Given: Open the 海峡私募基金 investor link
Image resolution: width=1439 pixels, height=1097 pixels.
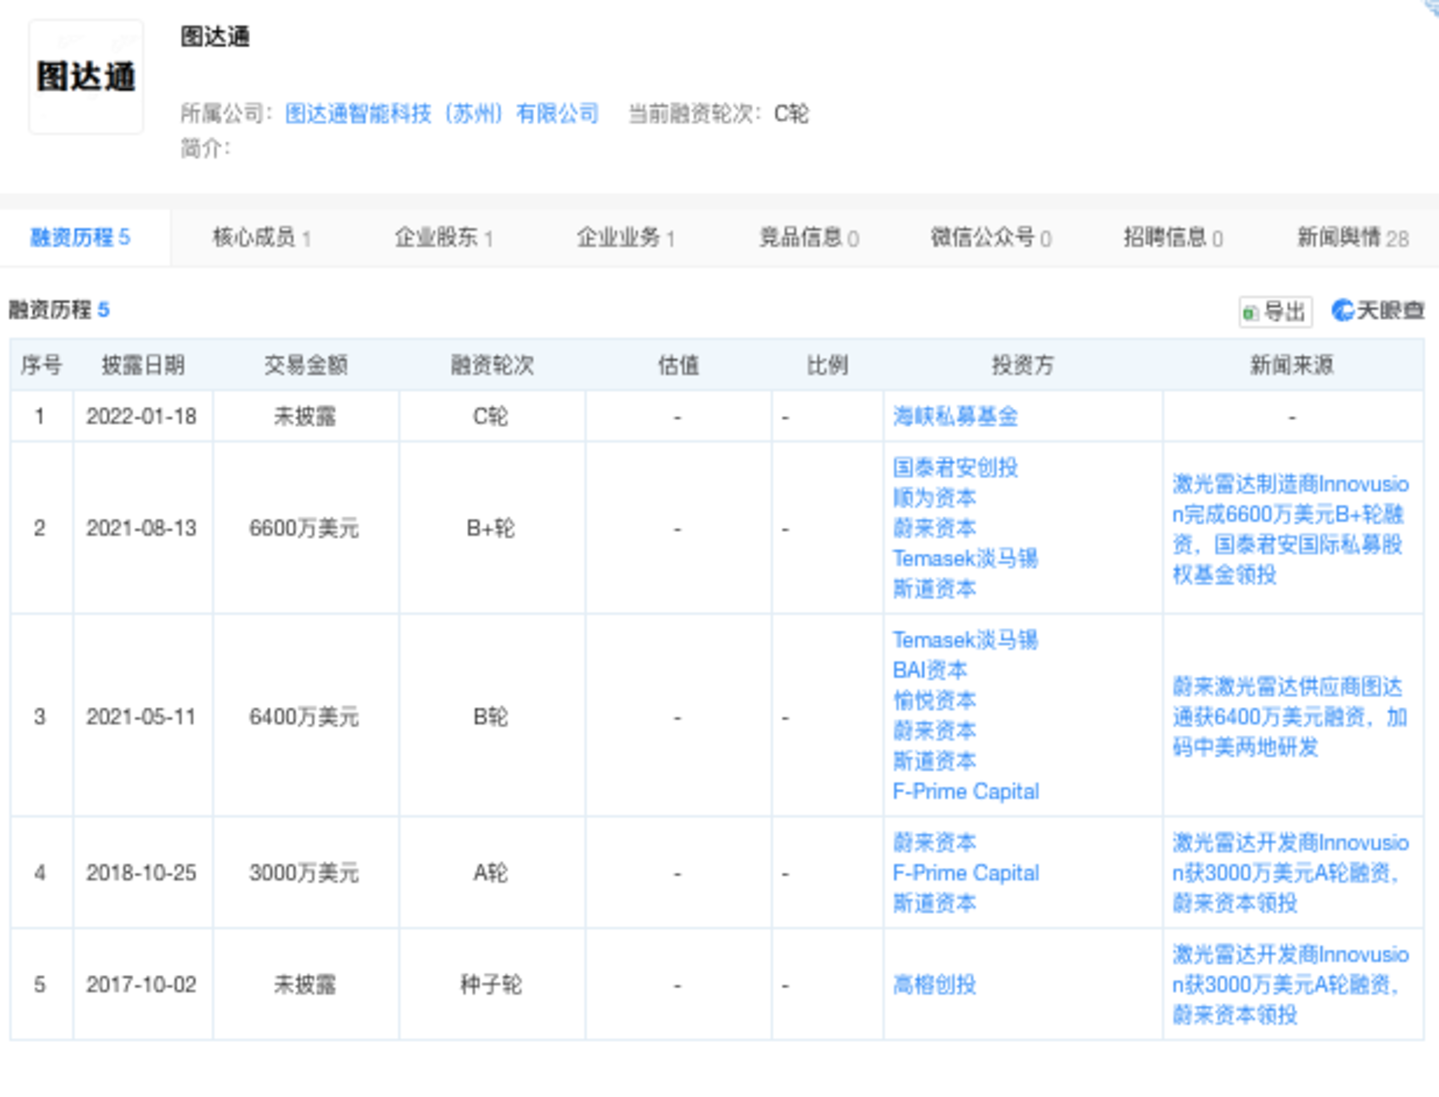Looking at the screenshot, I should [954, 416].
